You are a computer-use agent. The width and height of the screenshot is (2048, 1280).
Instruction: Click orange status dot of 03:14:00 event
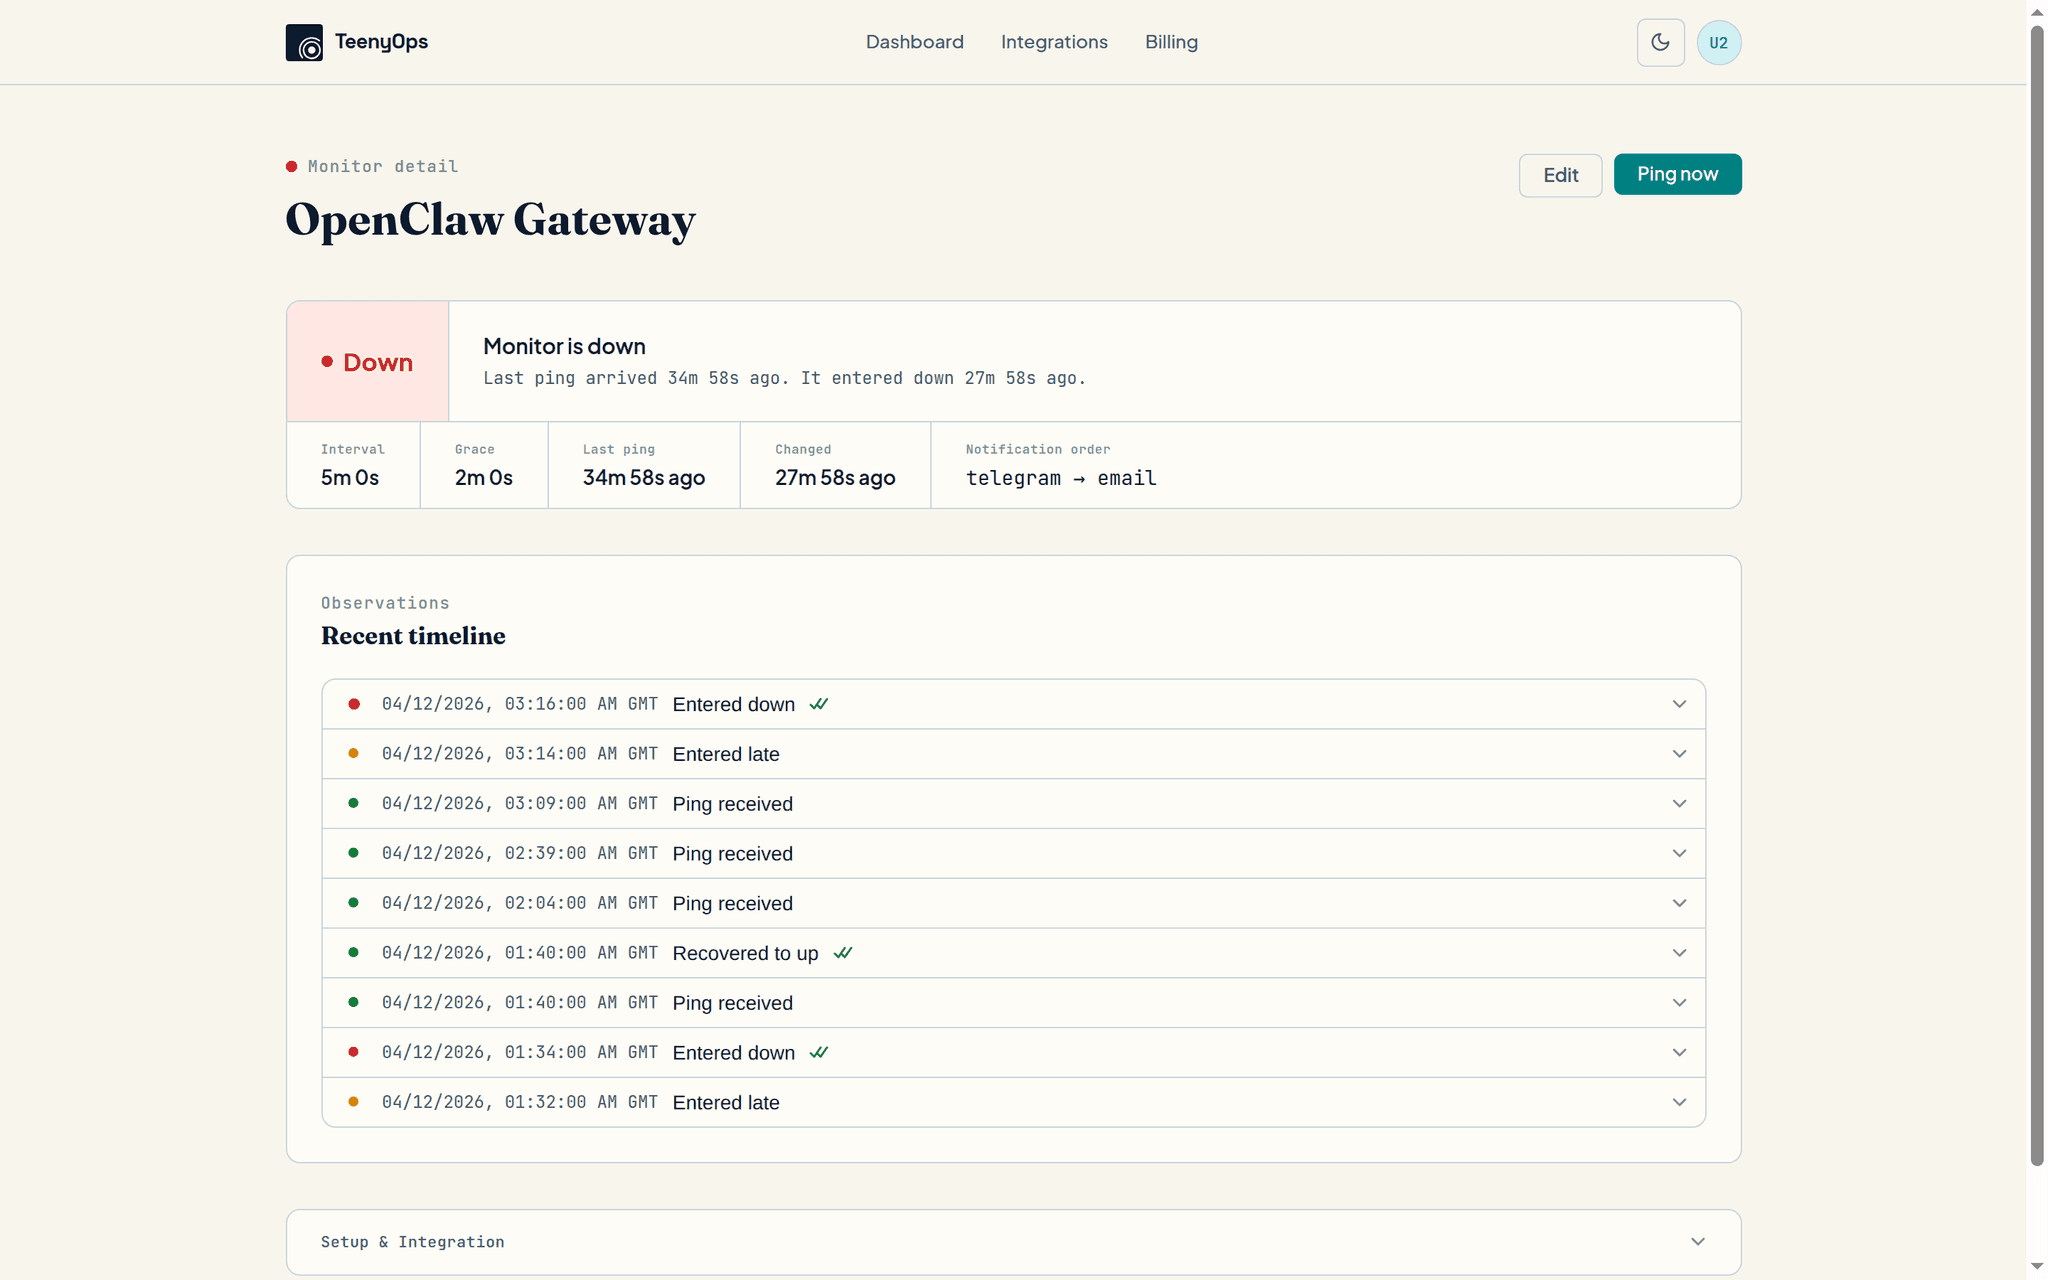tap(354, 754)
